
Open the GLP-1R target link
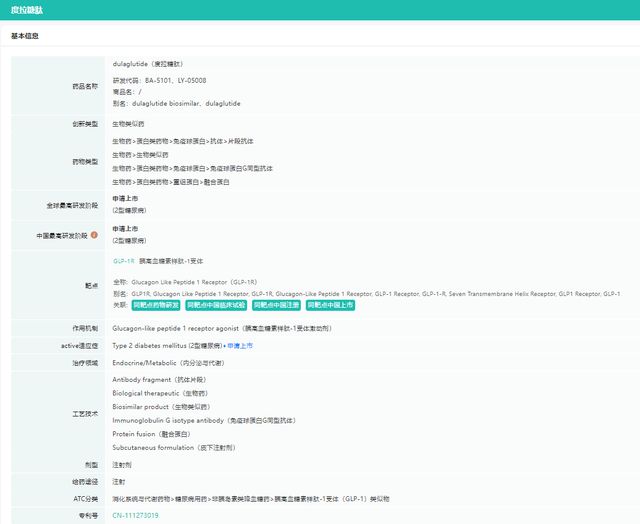point(124,261)
